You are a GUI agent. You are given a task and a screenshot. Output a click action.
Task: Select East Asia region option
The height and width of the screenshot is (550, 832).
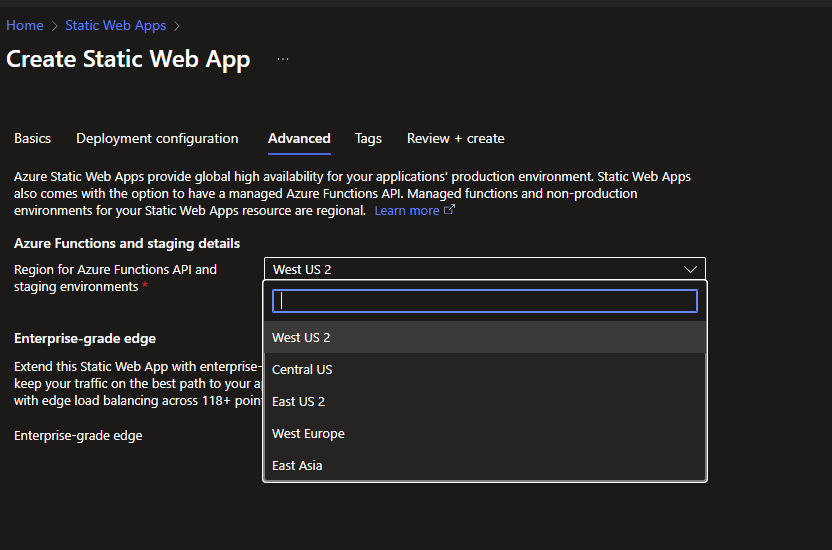coord(484,465)
